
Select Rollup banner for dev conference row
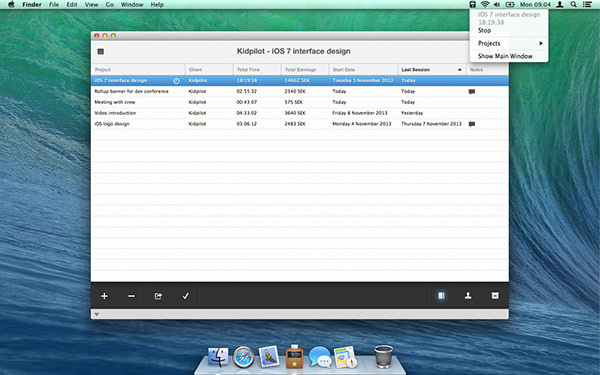(300, 91)
